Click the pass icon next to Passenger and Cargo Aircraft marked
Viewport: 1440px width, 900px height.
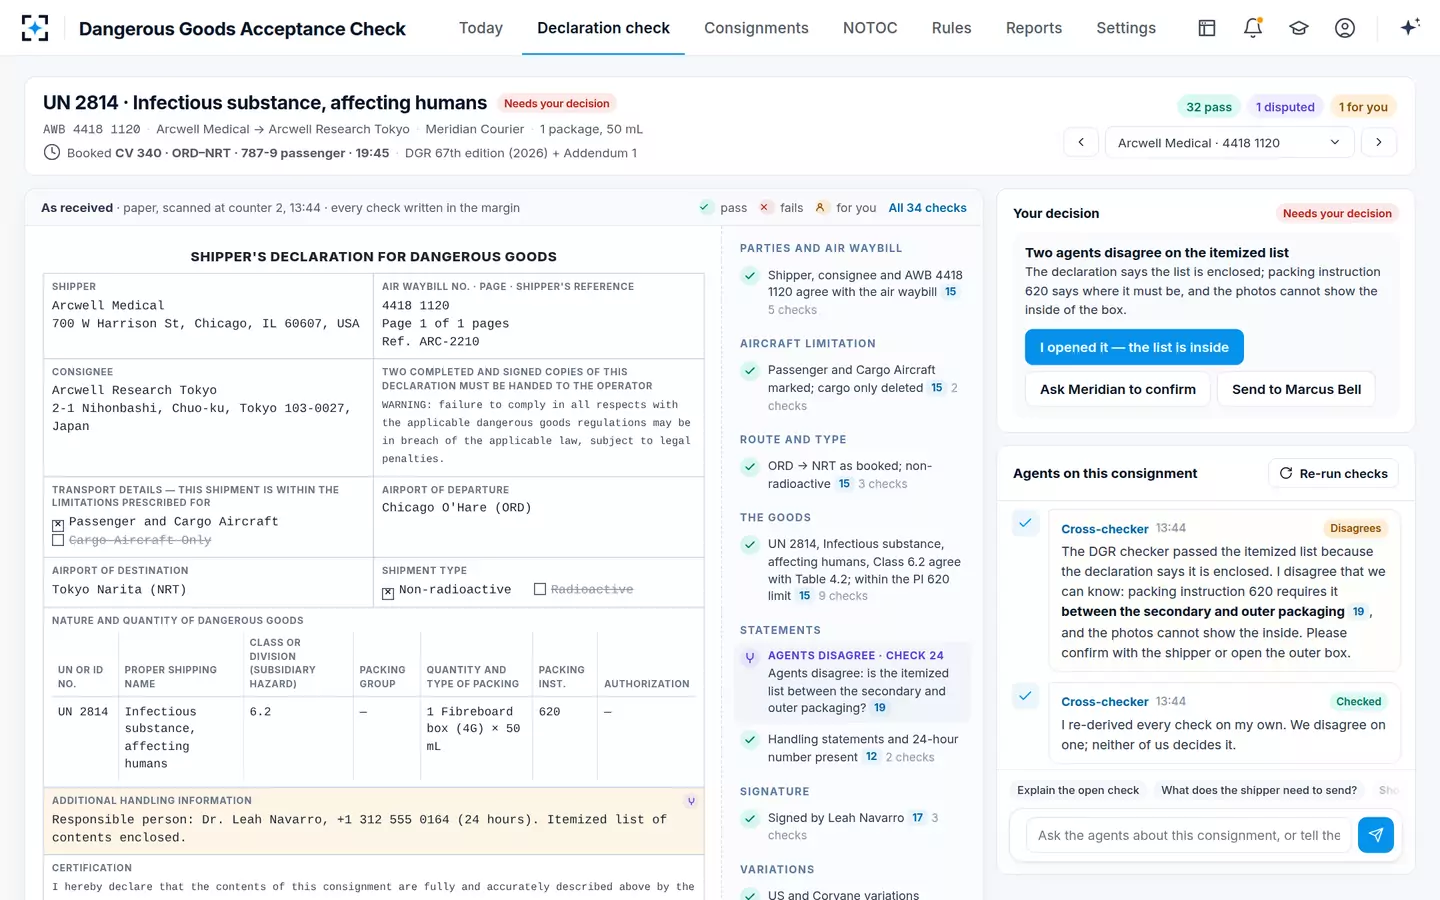[749, 371]
